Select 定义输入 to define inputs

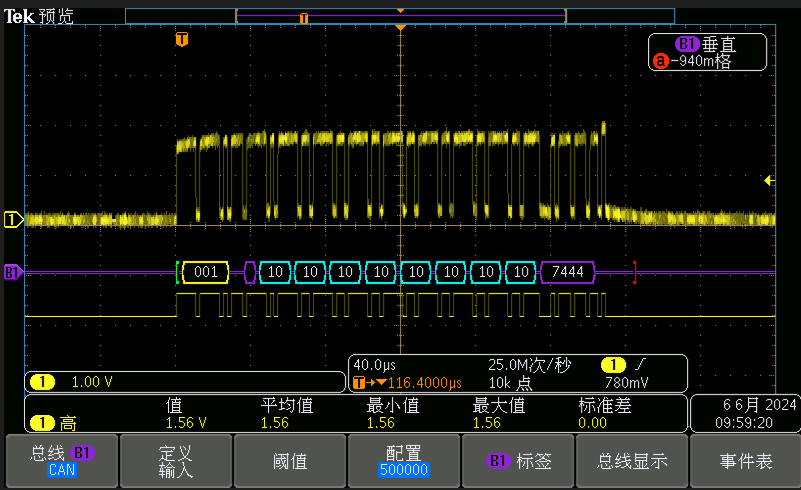176,461
